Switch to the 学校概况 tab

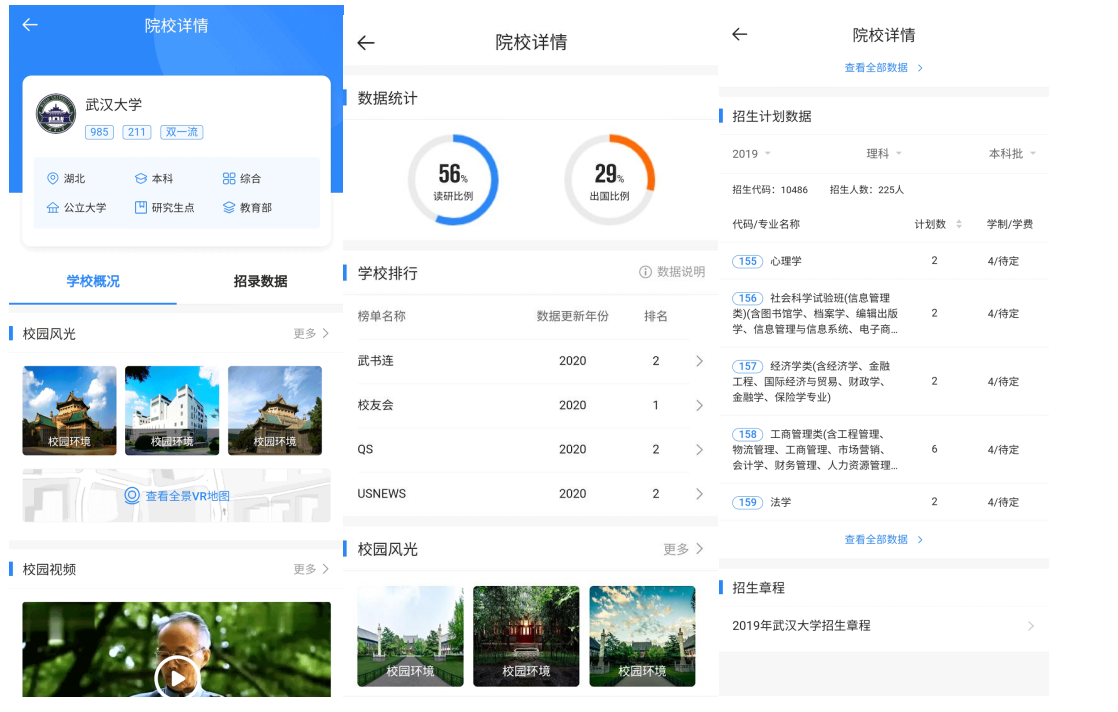tap(93, 281)
